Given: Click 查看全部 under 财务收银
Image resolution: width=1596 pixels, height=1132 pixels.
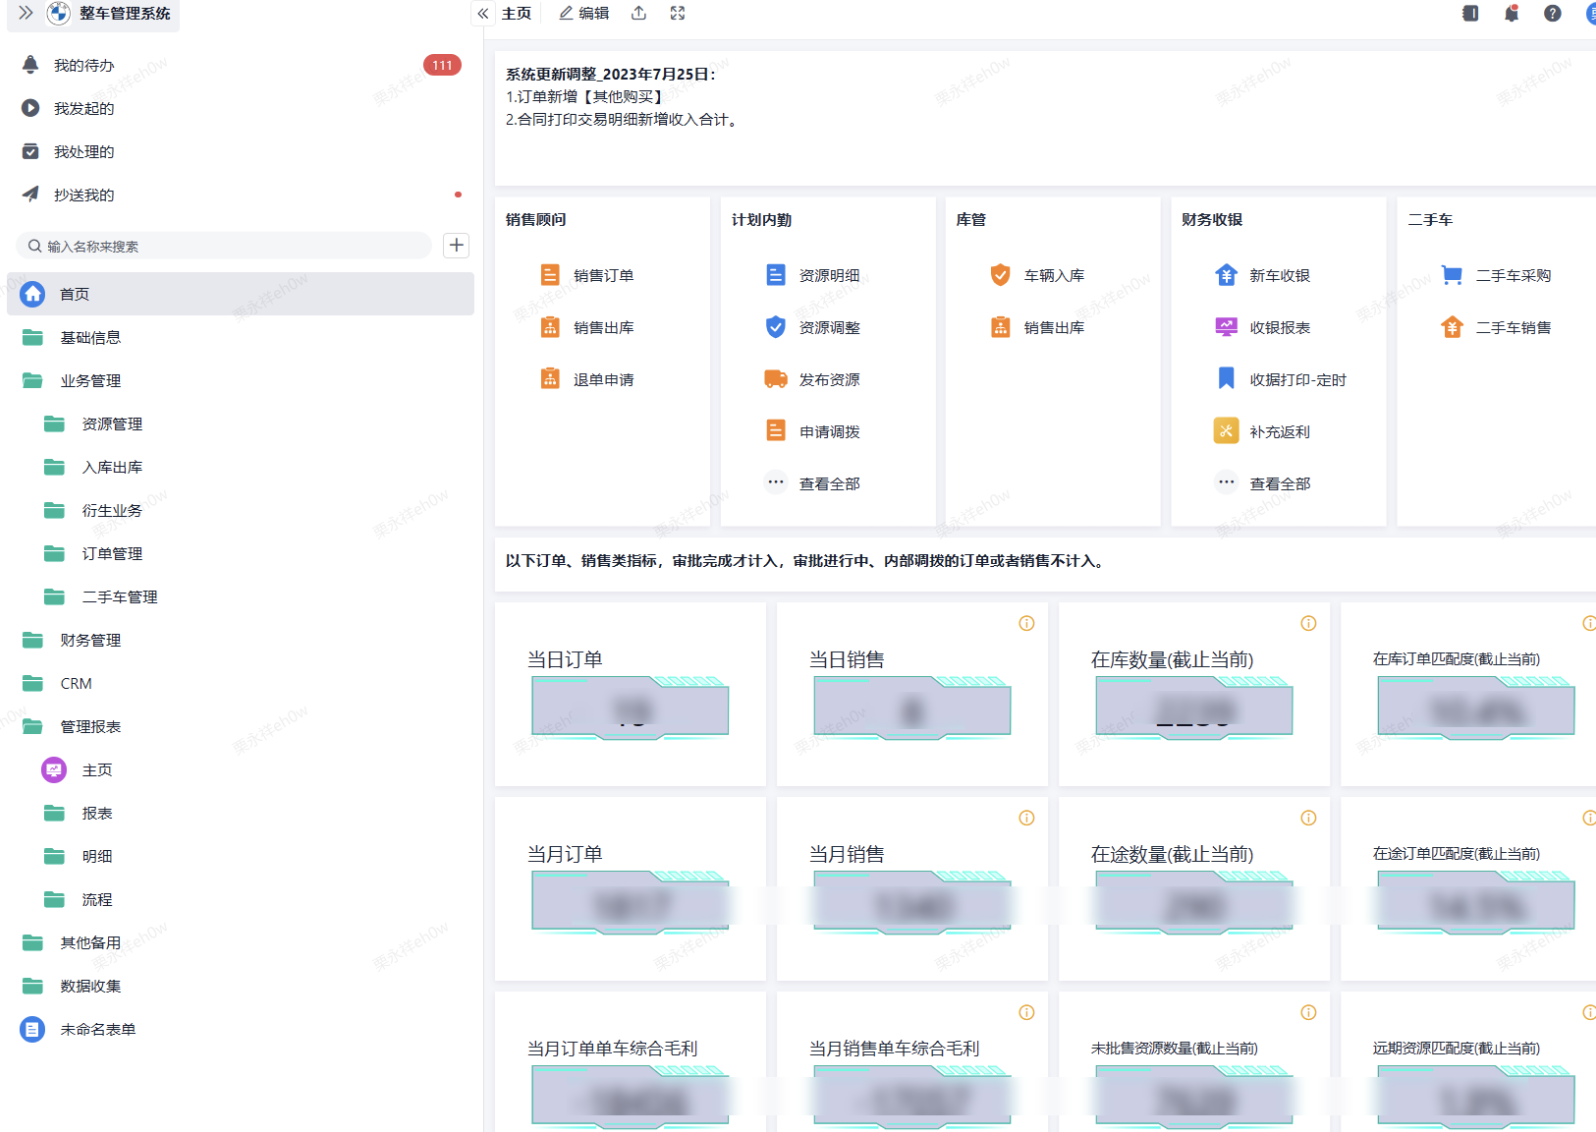Looking at the screenshot, I should pyautogui.click(x=1262, y=483).
